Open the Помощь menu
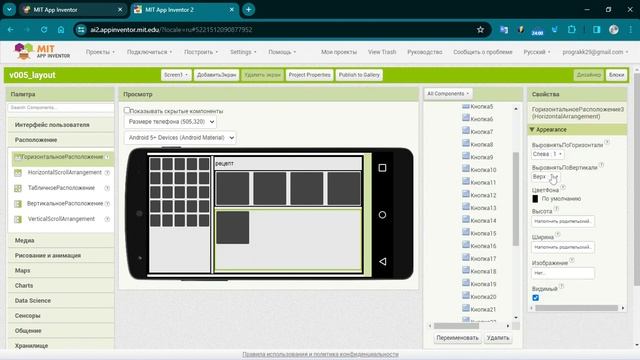 coord(282,52)
